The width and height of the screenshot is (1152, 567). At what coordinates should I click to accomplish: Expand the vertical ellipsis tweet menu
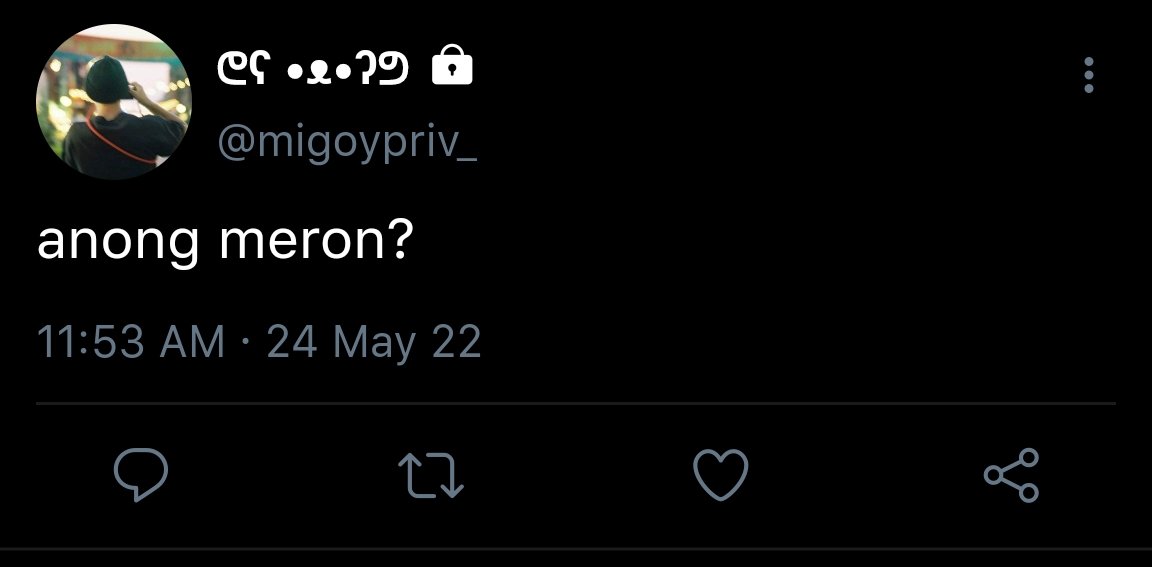click(1089, 75)
